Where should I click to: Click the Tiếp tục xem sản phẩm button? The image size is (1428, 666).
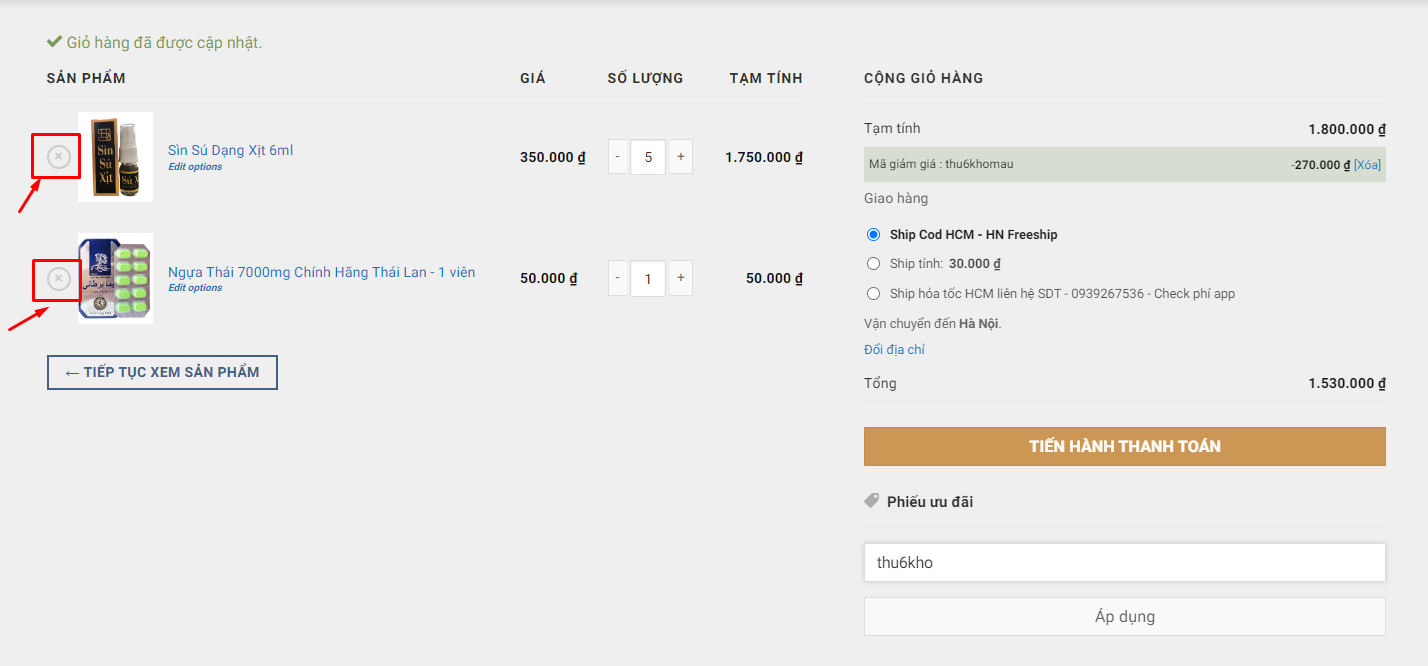click(x=162, y=372)
